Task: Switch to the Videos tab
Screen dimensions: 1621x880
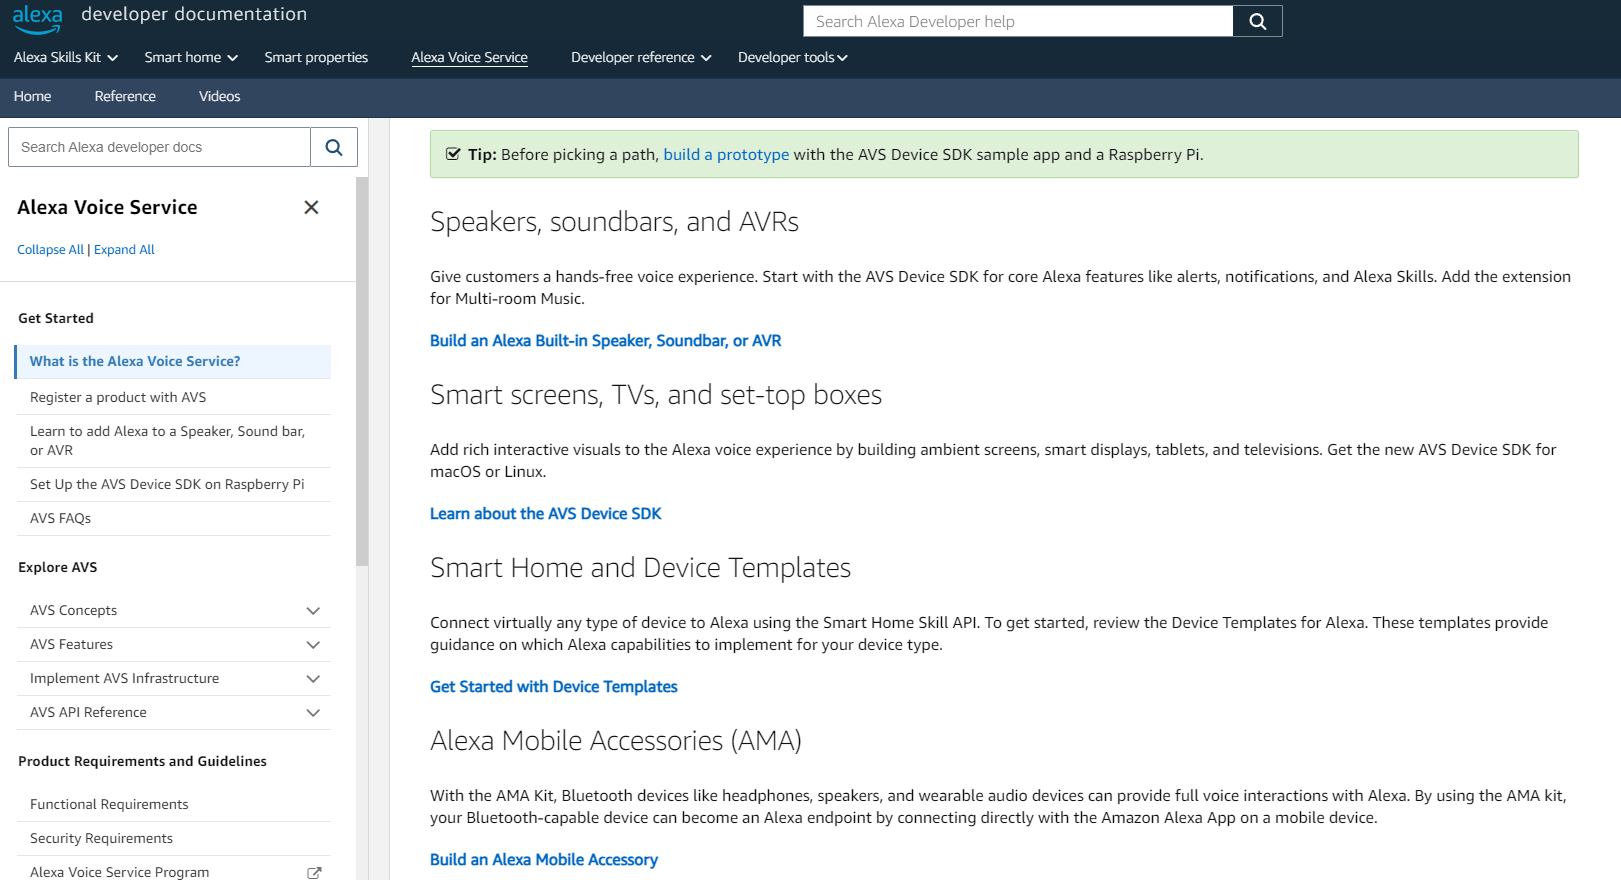Action: (x=219, y=97)
